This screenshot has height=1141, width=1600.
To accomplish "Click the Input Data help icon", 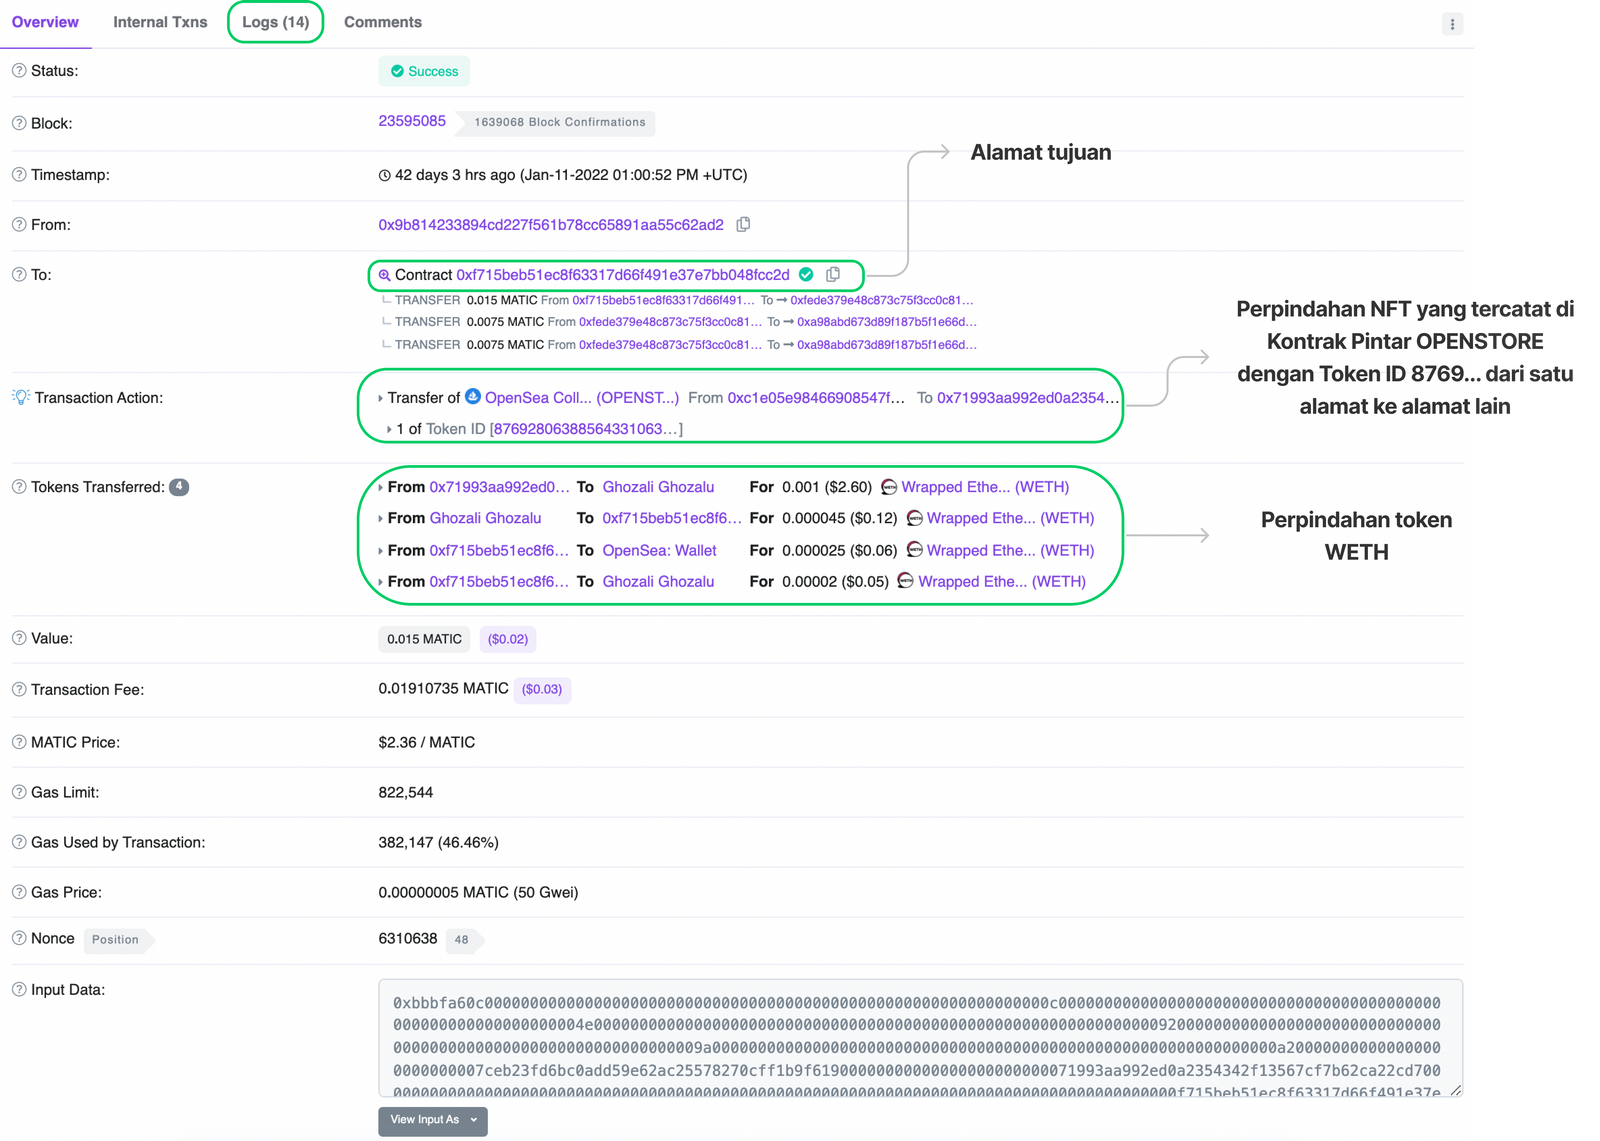I will coord(19,989).
